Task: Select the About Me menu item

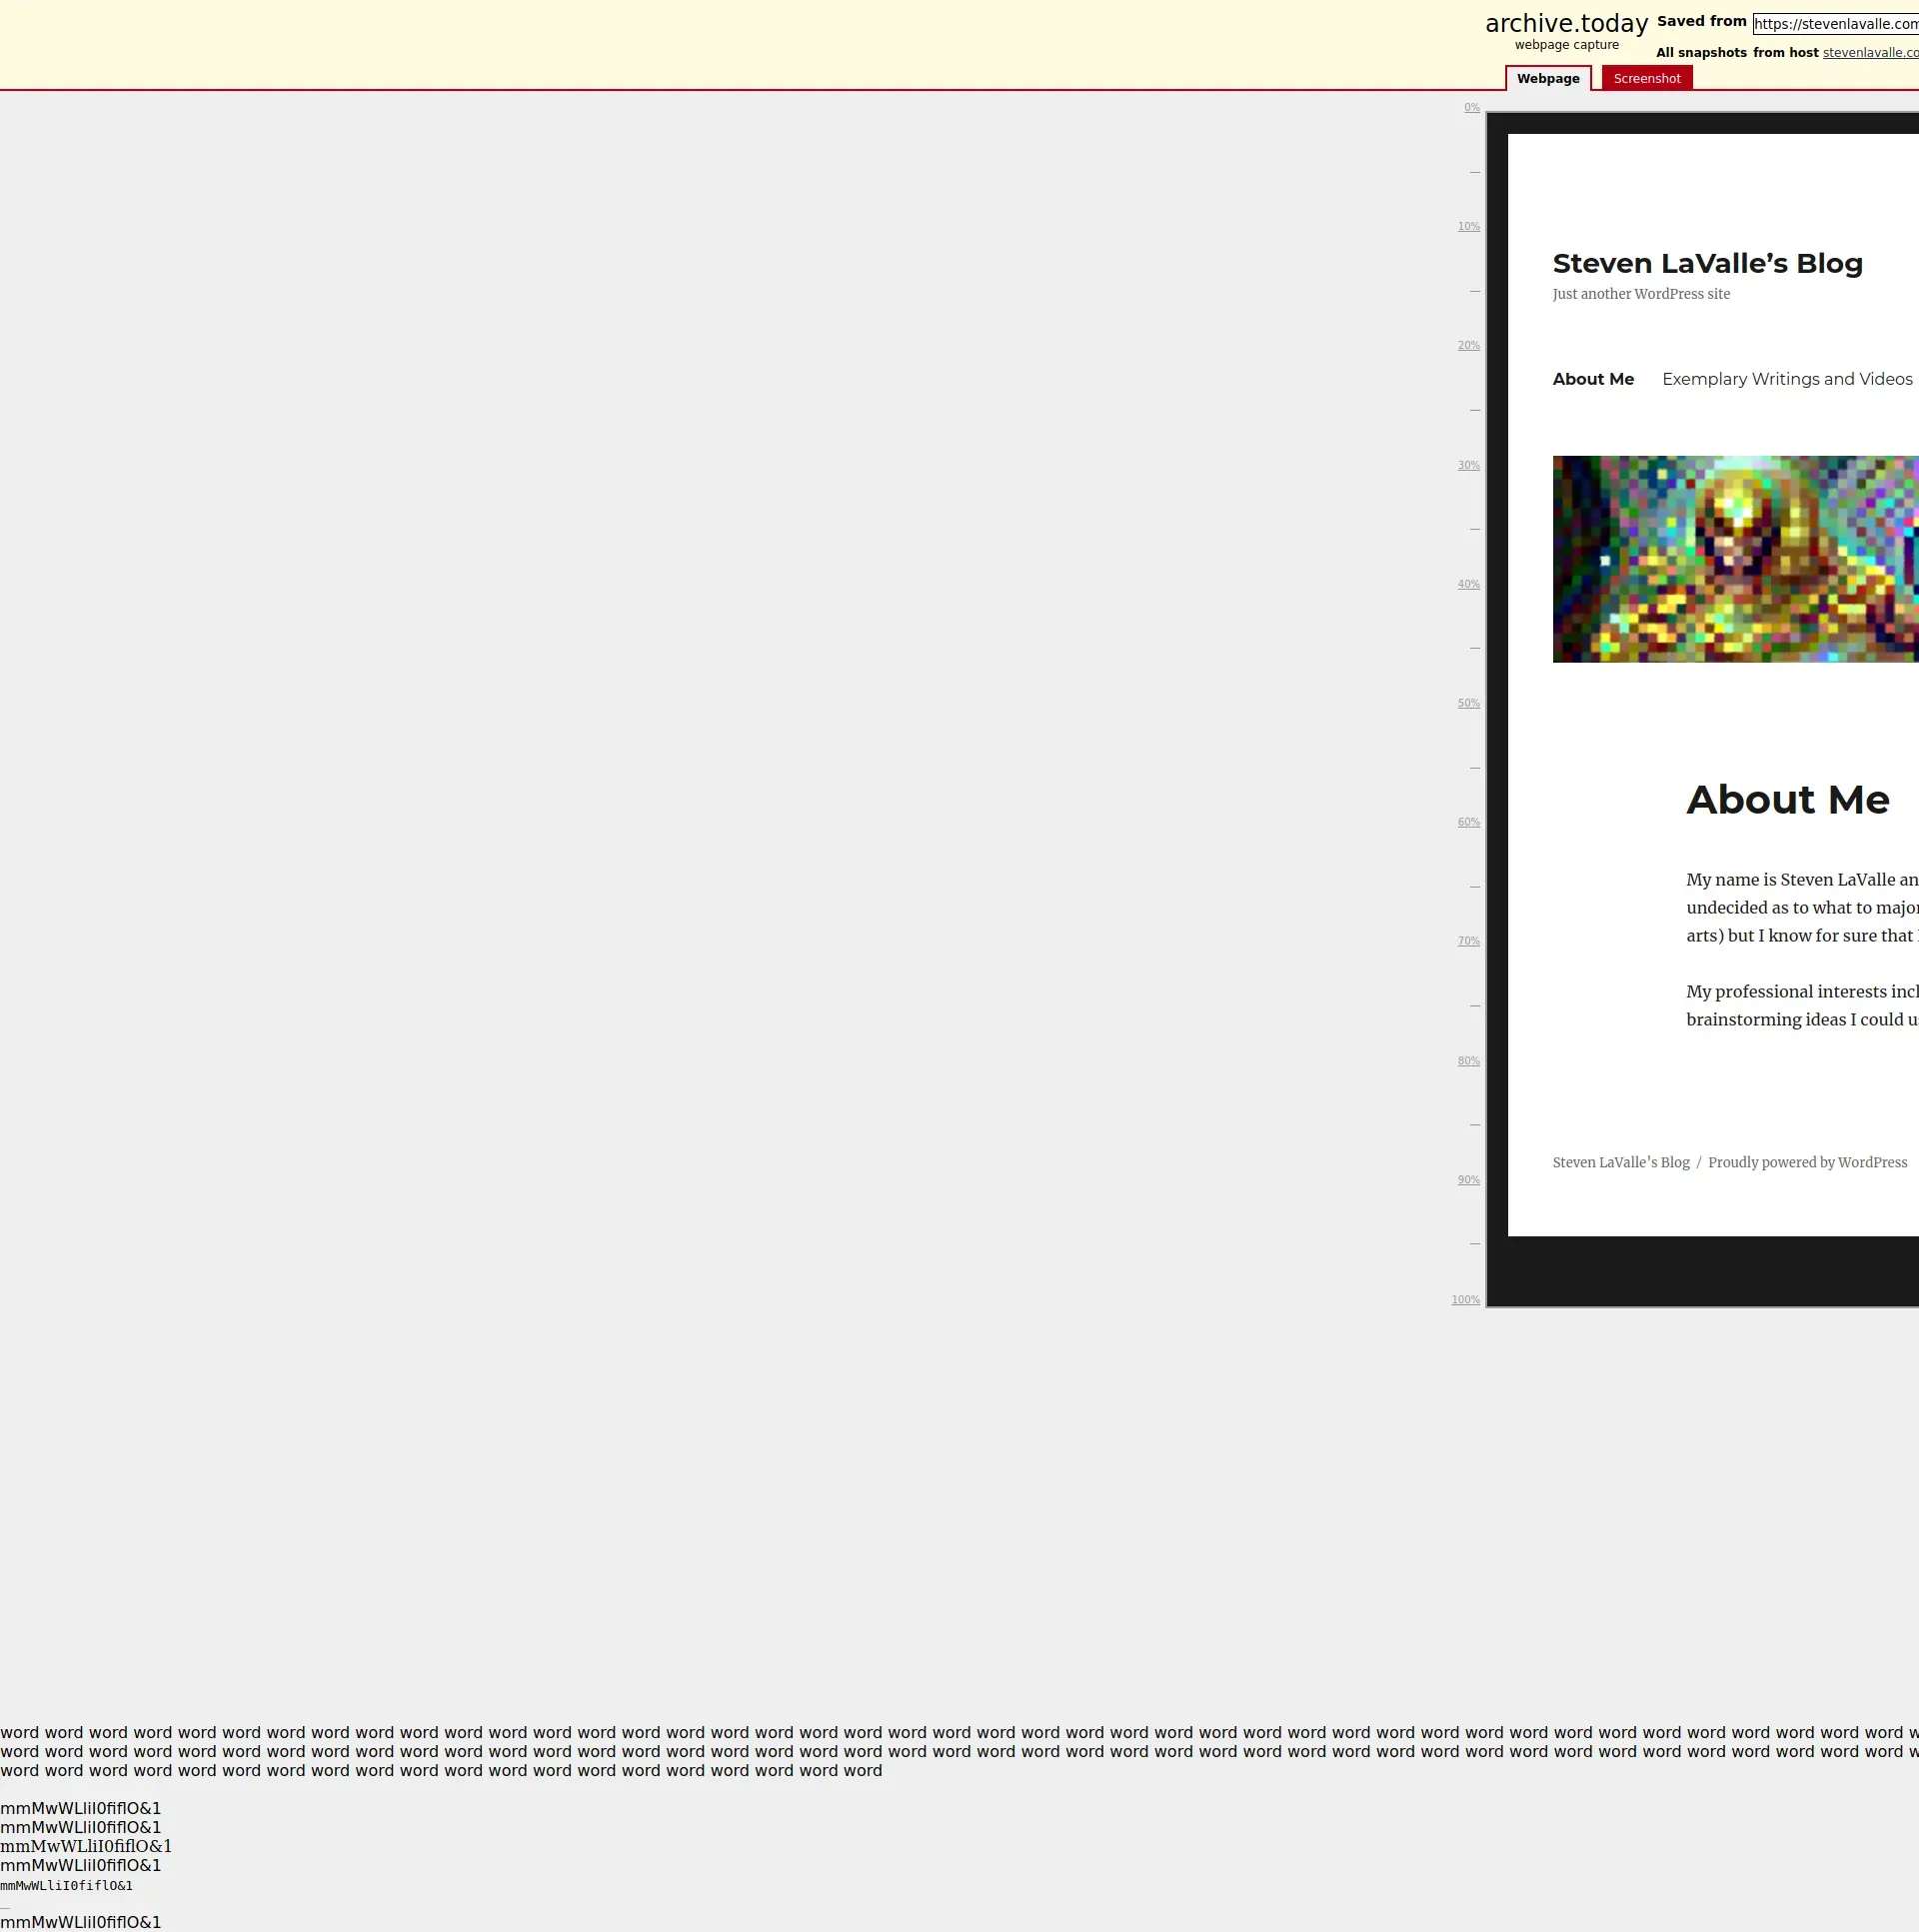Action: pyautogui.click(x=1592, y=379)
